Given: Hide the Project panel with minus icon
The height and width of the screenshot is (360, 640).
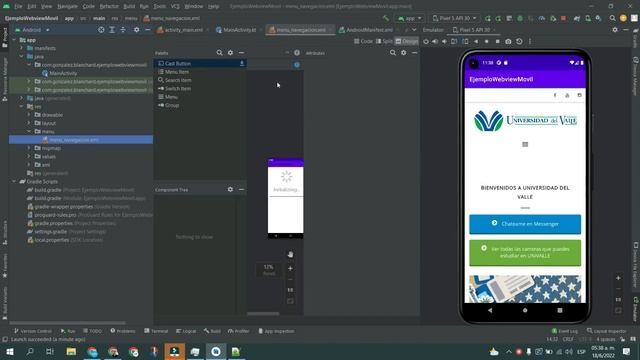Looking at the screenshot, I should pyautogui.click(x=147, y=30).
